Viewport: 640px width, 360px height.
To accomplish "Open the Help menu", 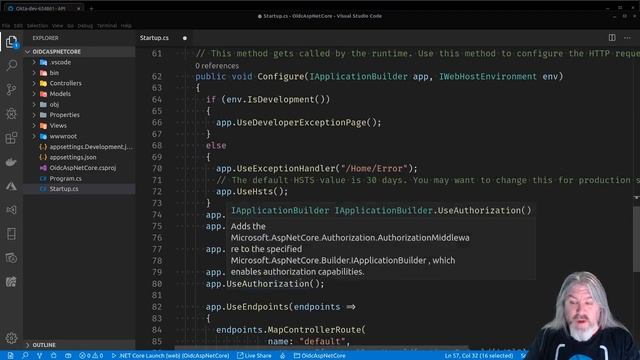I will pos(126,26).
